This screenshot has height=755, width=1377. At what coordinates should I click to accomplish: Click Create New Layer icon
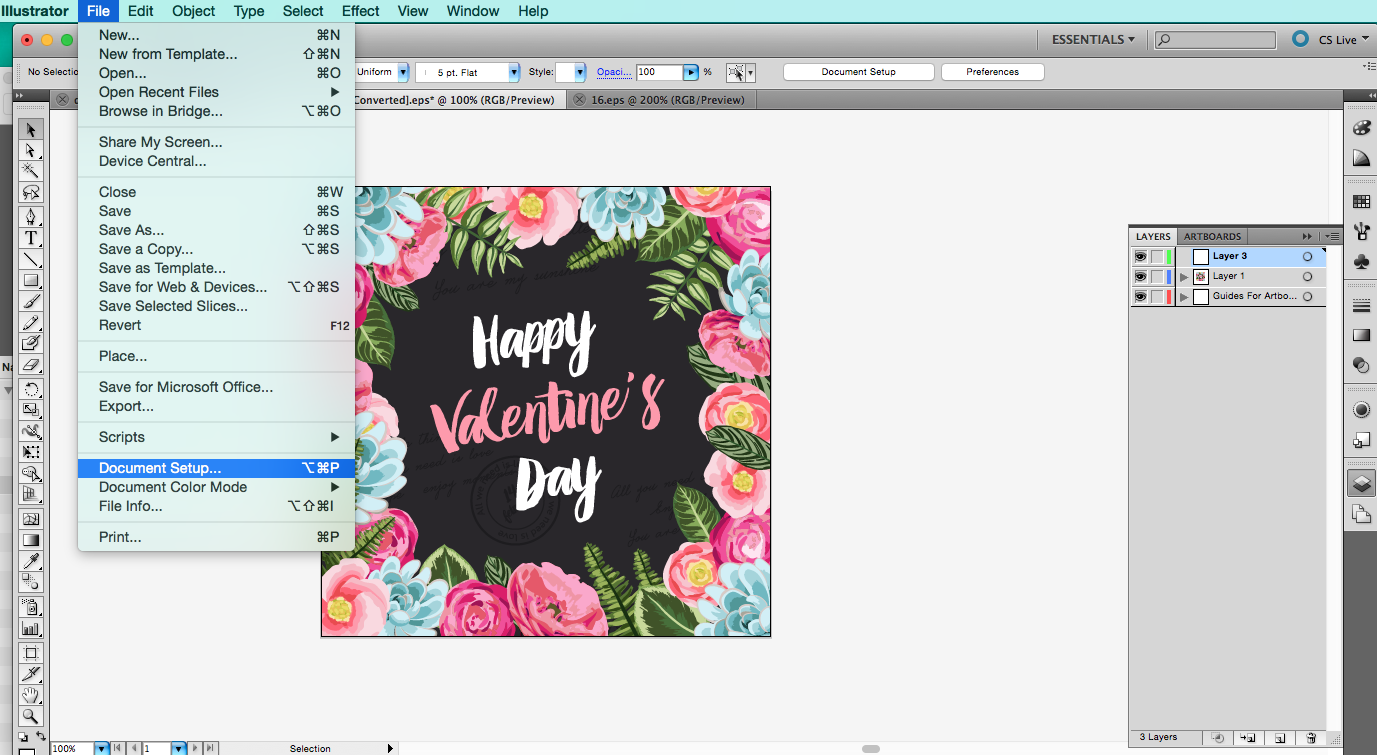pos(1279,737)
